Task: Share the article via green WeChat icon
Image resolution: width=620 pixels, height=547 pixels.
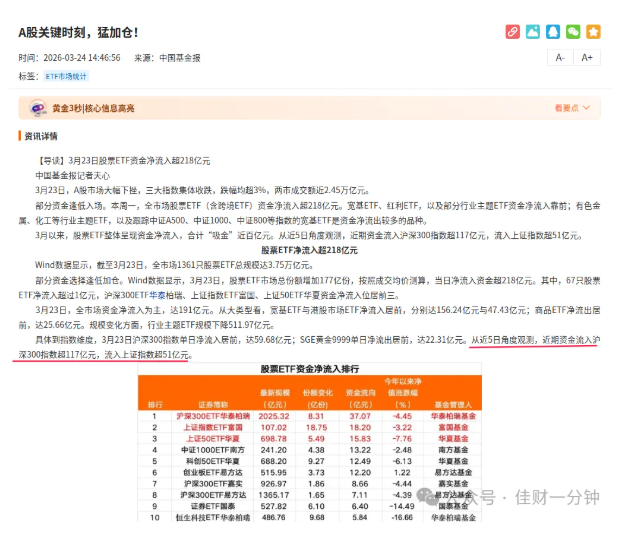Action: [573, 32]
